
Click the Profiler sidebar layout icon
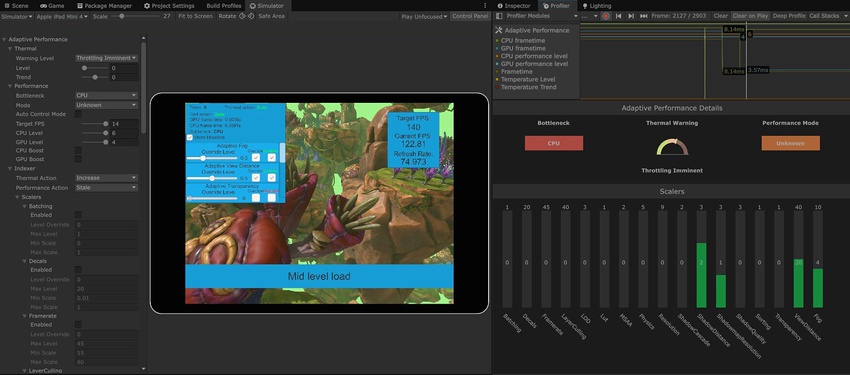pos(499,16)
